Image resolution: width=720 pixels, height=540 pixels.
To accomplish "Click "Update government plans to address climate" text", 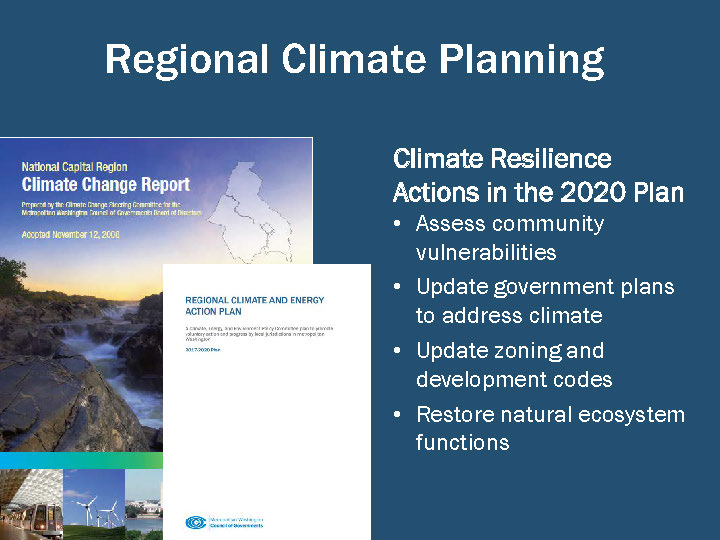I will click(544, 301).
